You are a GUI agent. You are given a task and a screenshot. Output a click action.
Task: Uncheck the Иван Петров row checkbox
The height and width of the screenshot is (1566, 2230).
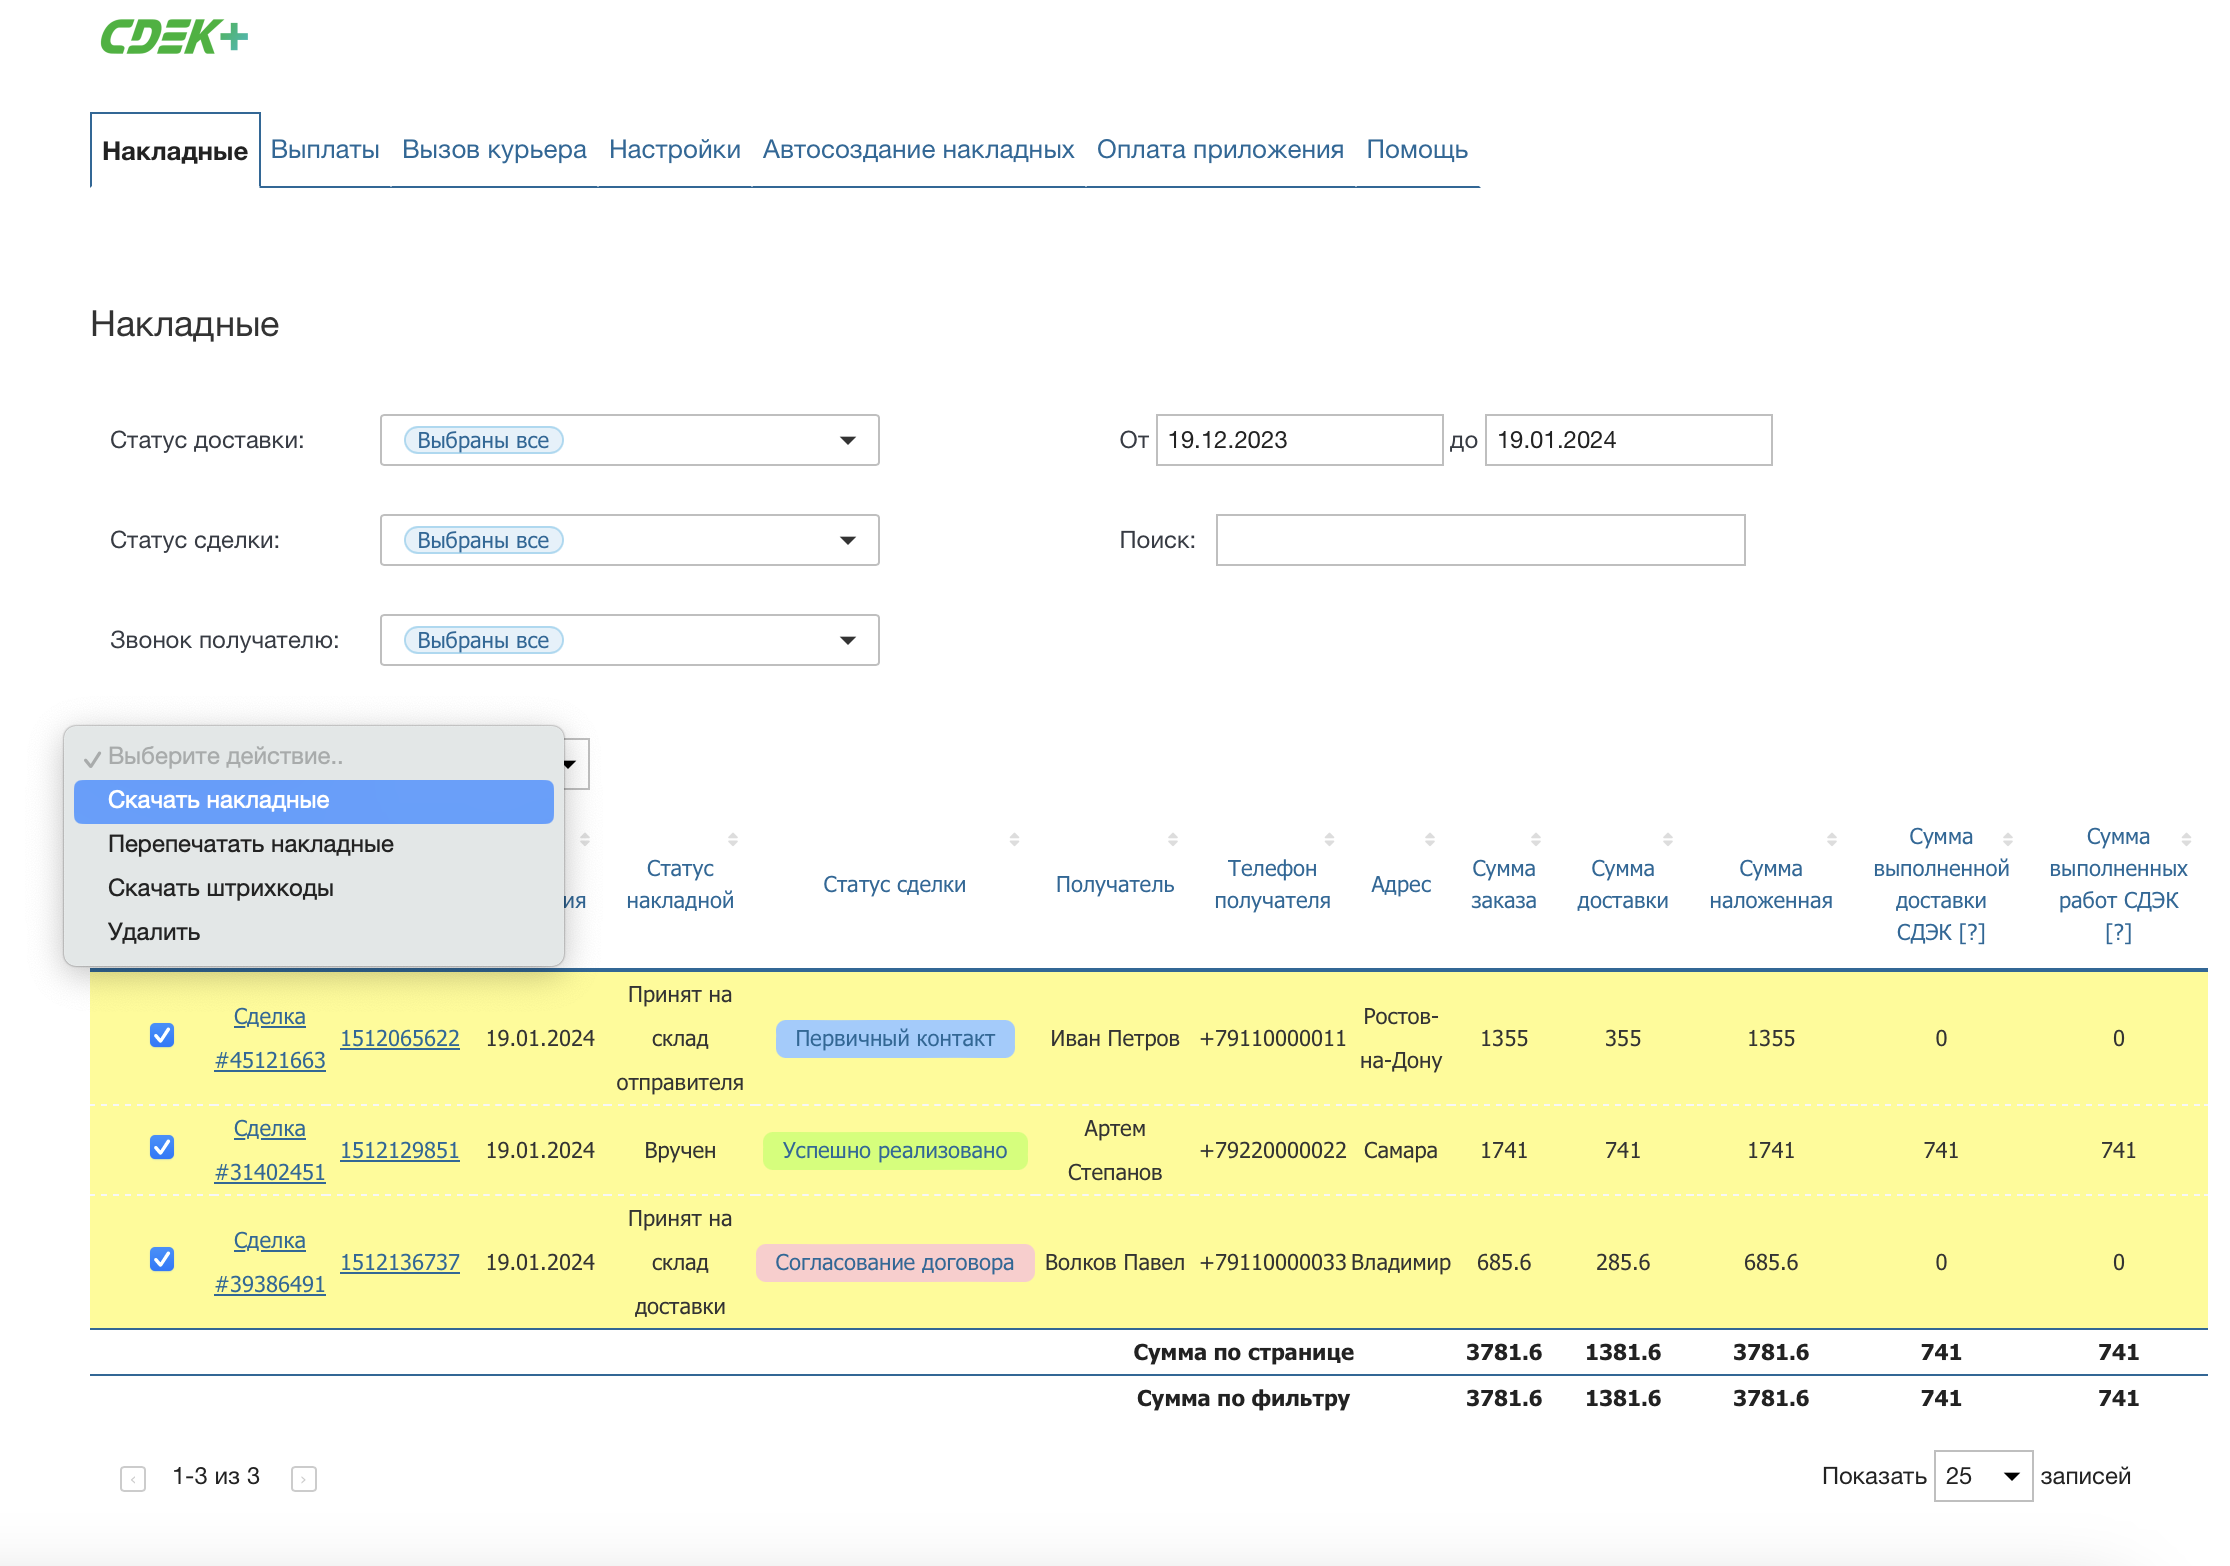162,1035
